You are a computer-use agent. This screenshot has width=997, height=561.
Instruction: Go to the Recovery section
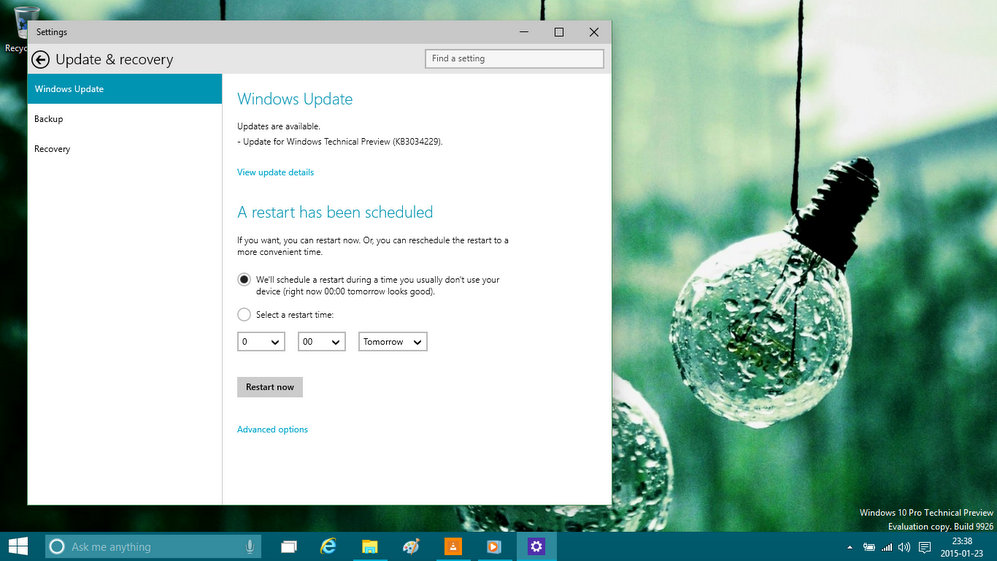(x=52, y=149)
